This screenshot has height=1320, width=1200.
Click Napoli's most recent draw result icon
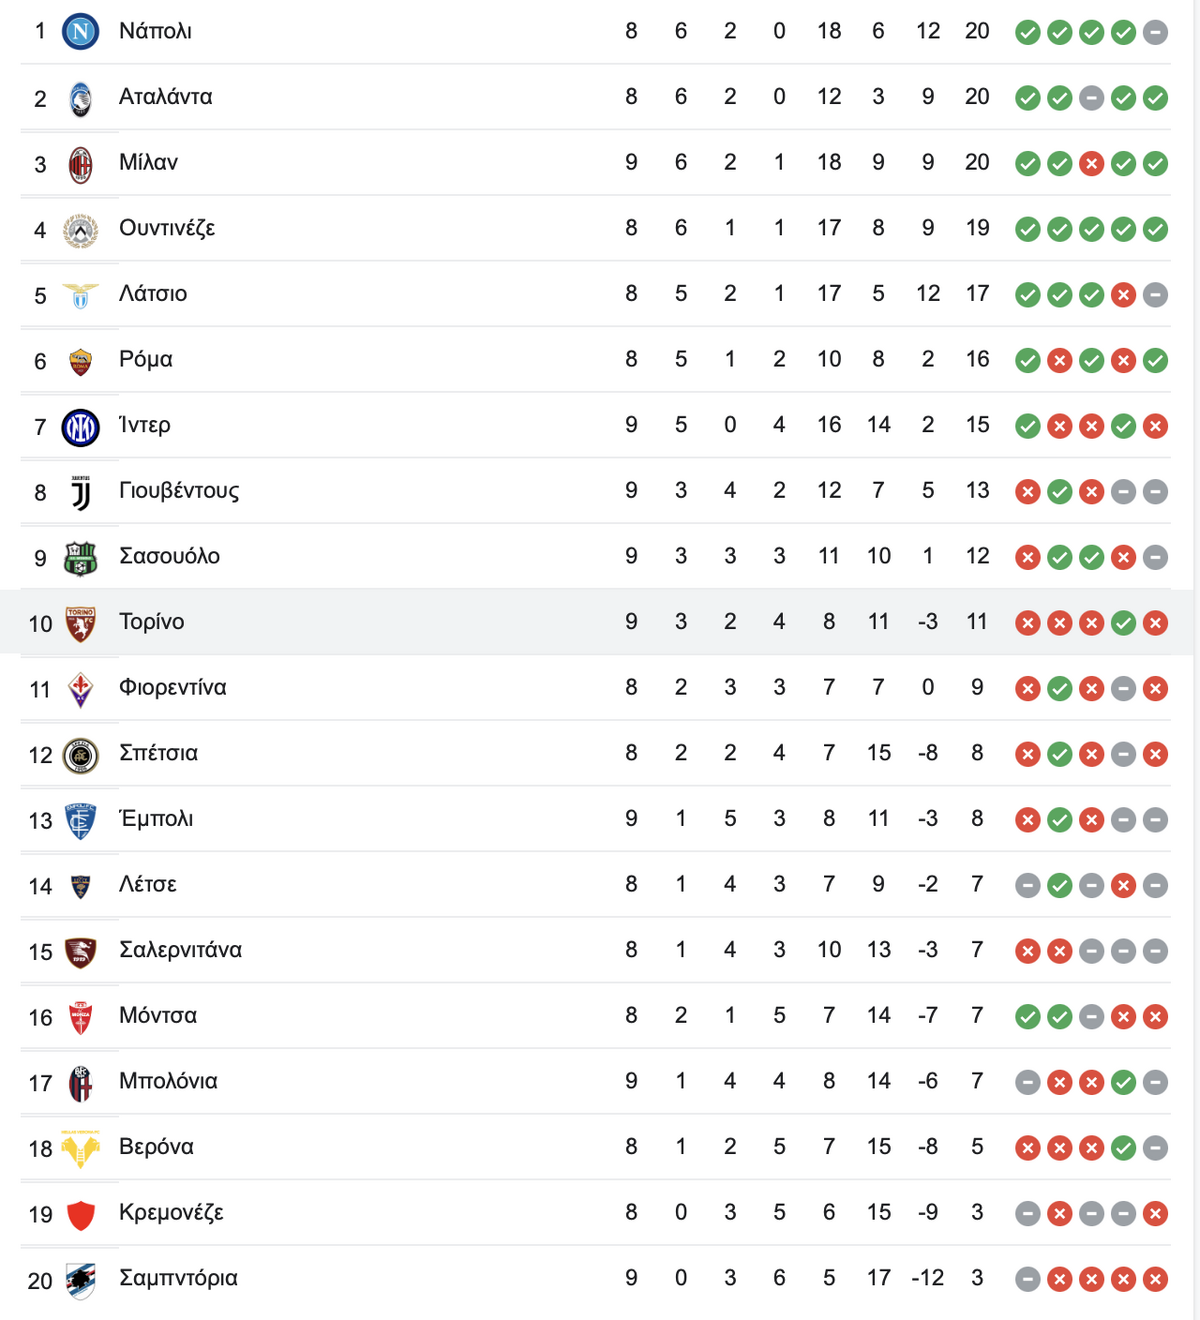pyautogui.click(x=1155, y=32)
